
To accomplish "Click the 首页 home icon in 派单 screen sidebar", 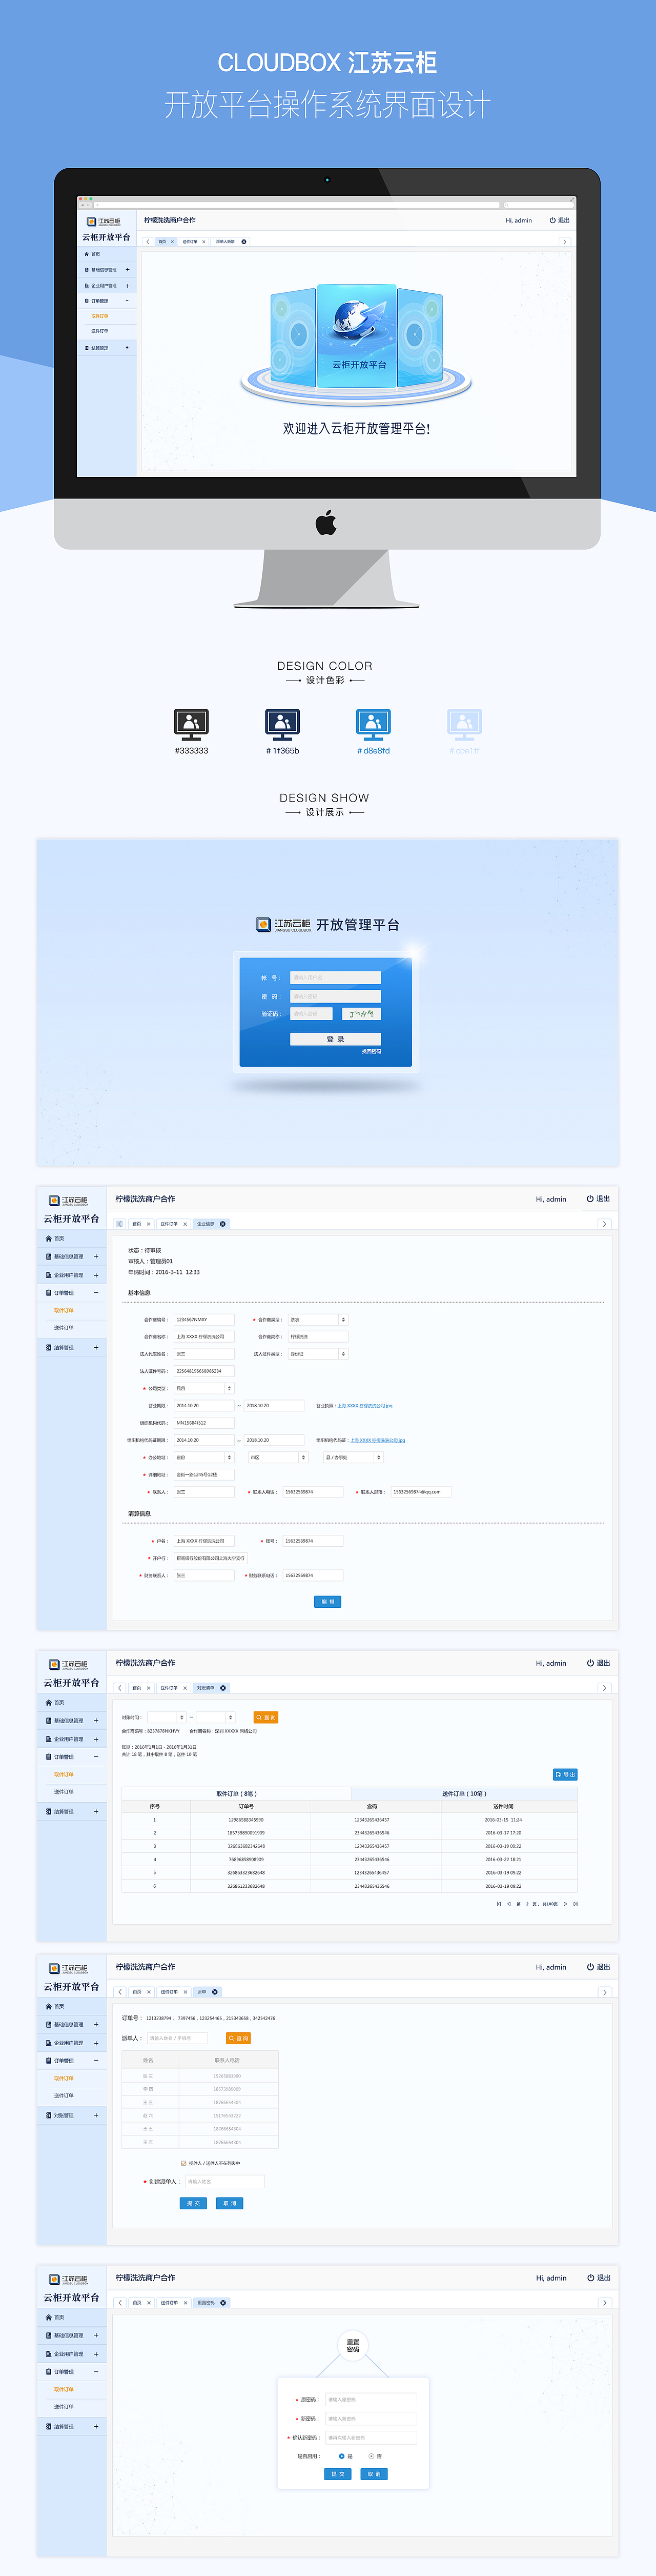I will [x=48, y=2006].
